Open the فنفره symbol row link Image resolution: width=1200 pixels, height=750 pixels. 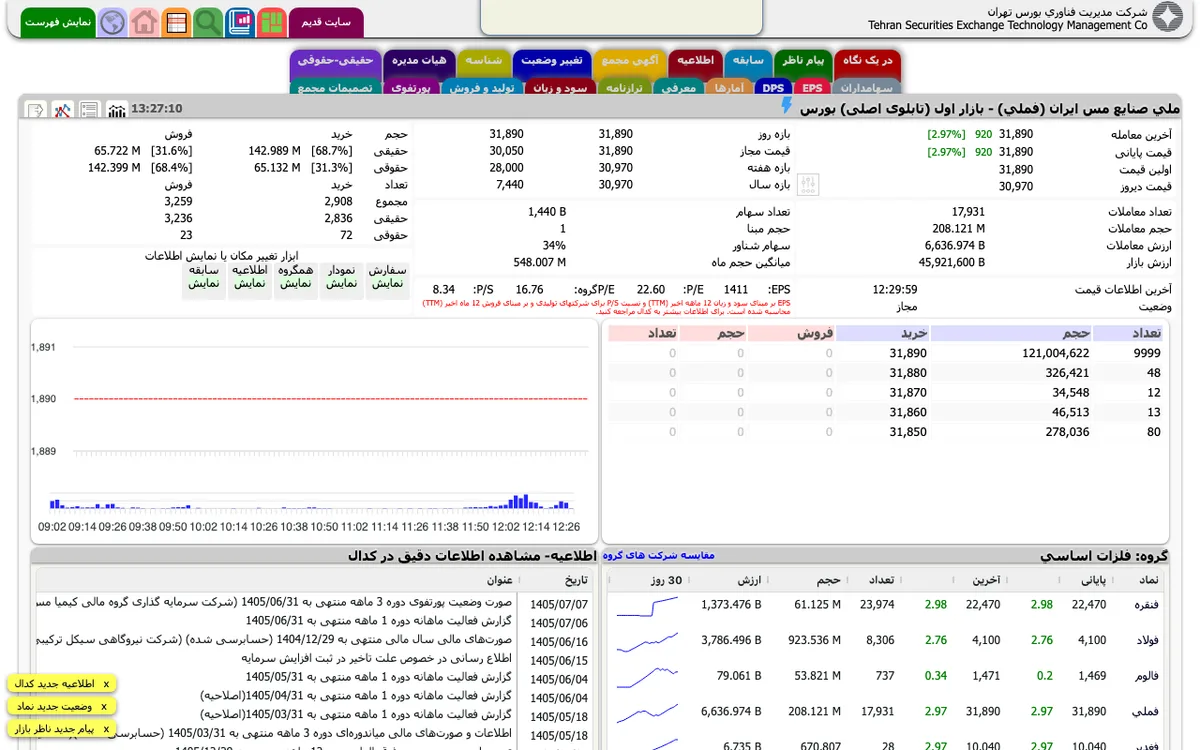[1146, 604]
